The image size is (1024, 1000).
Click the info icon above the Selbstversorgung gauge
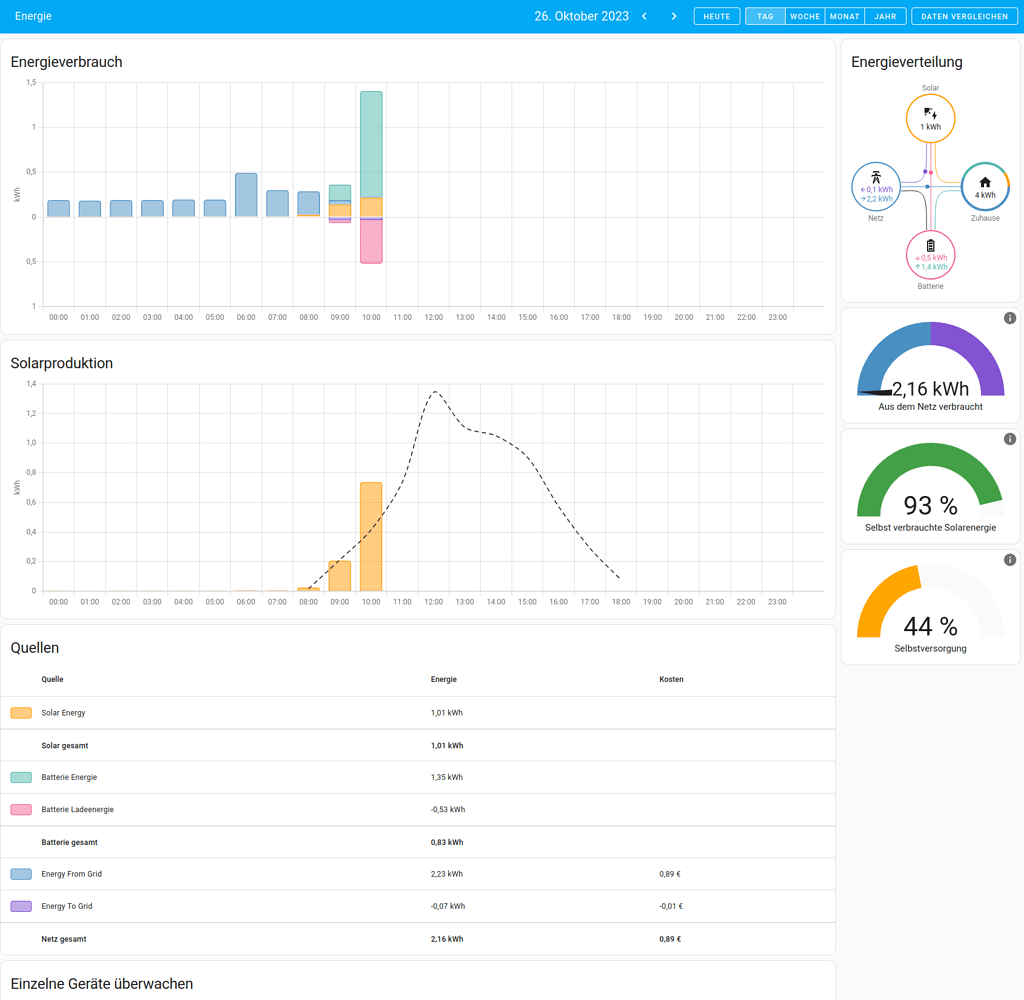point(1009,558)
